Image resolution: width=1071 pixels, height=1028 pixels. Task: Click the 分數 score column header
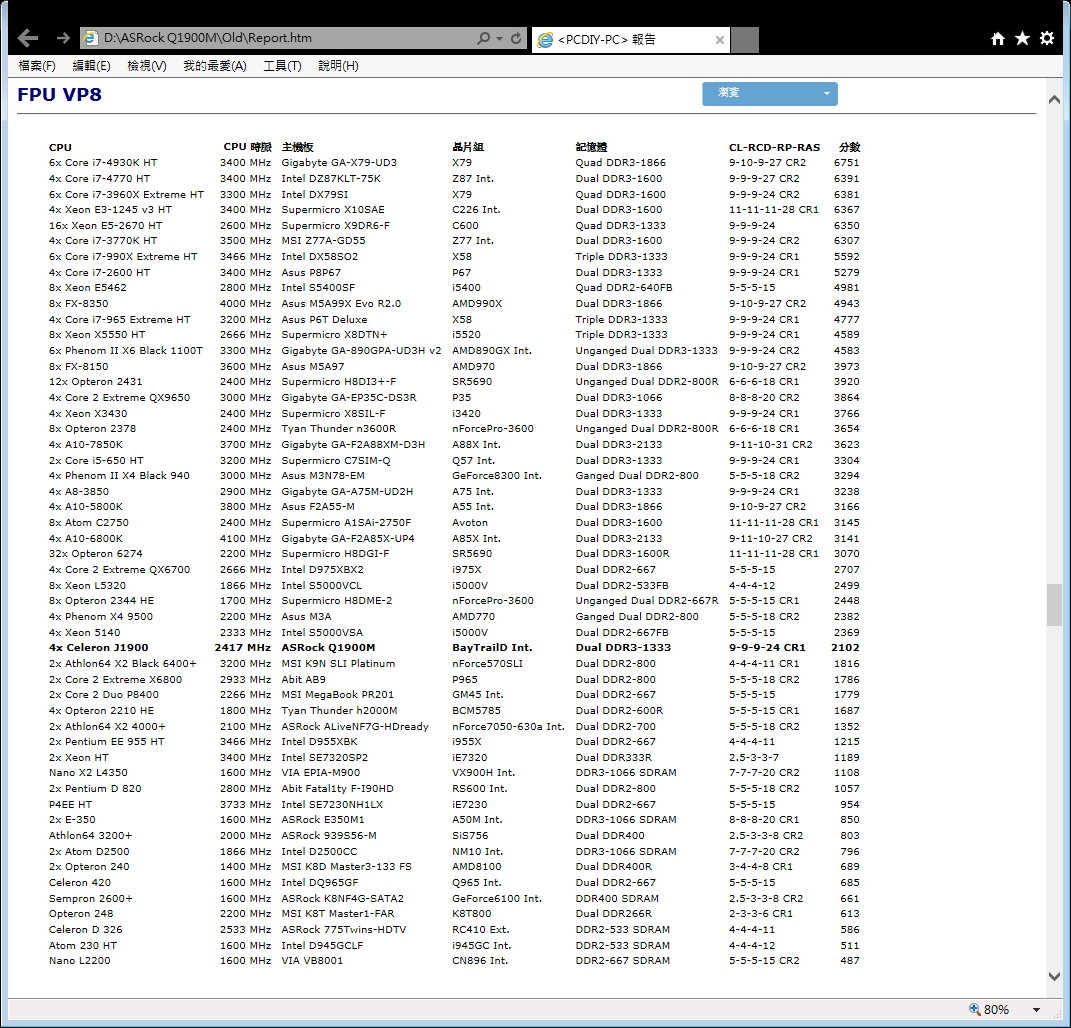pos(849,147)
